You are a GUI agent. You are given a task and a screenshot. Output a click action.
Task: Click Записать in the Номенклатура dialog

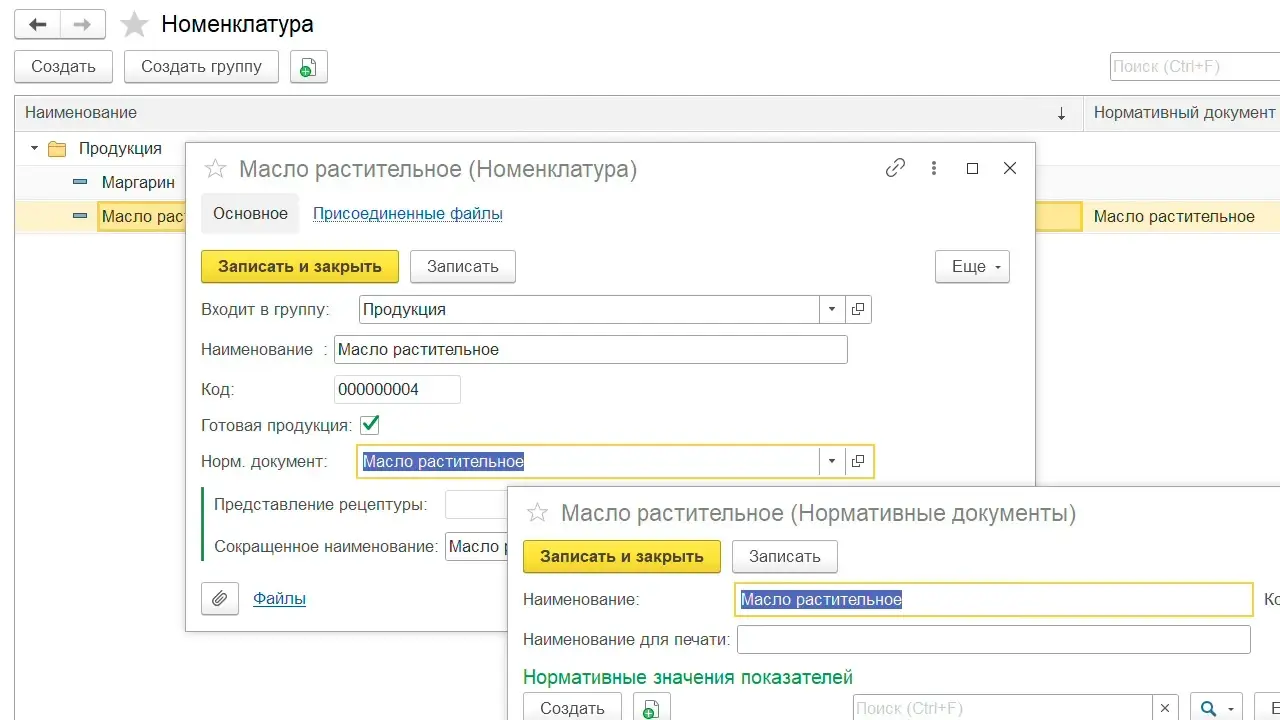click(462, 267)
